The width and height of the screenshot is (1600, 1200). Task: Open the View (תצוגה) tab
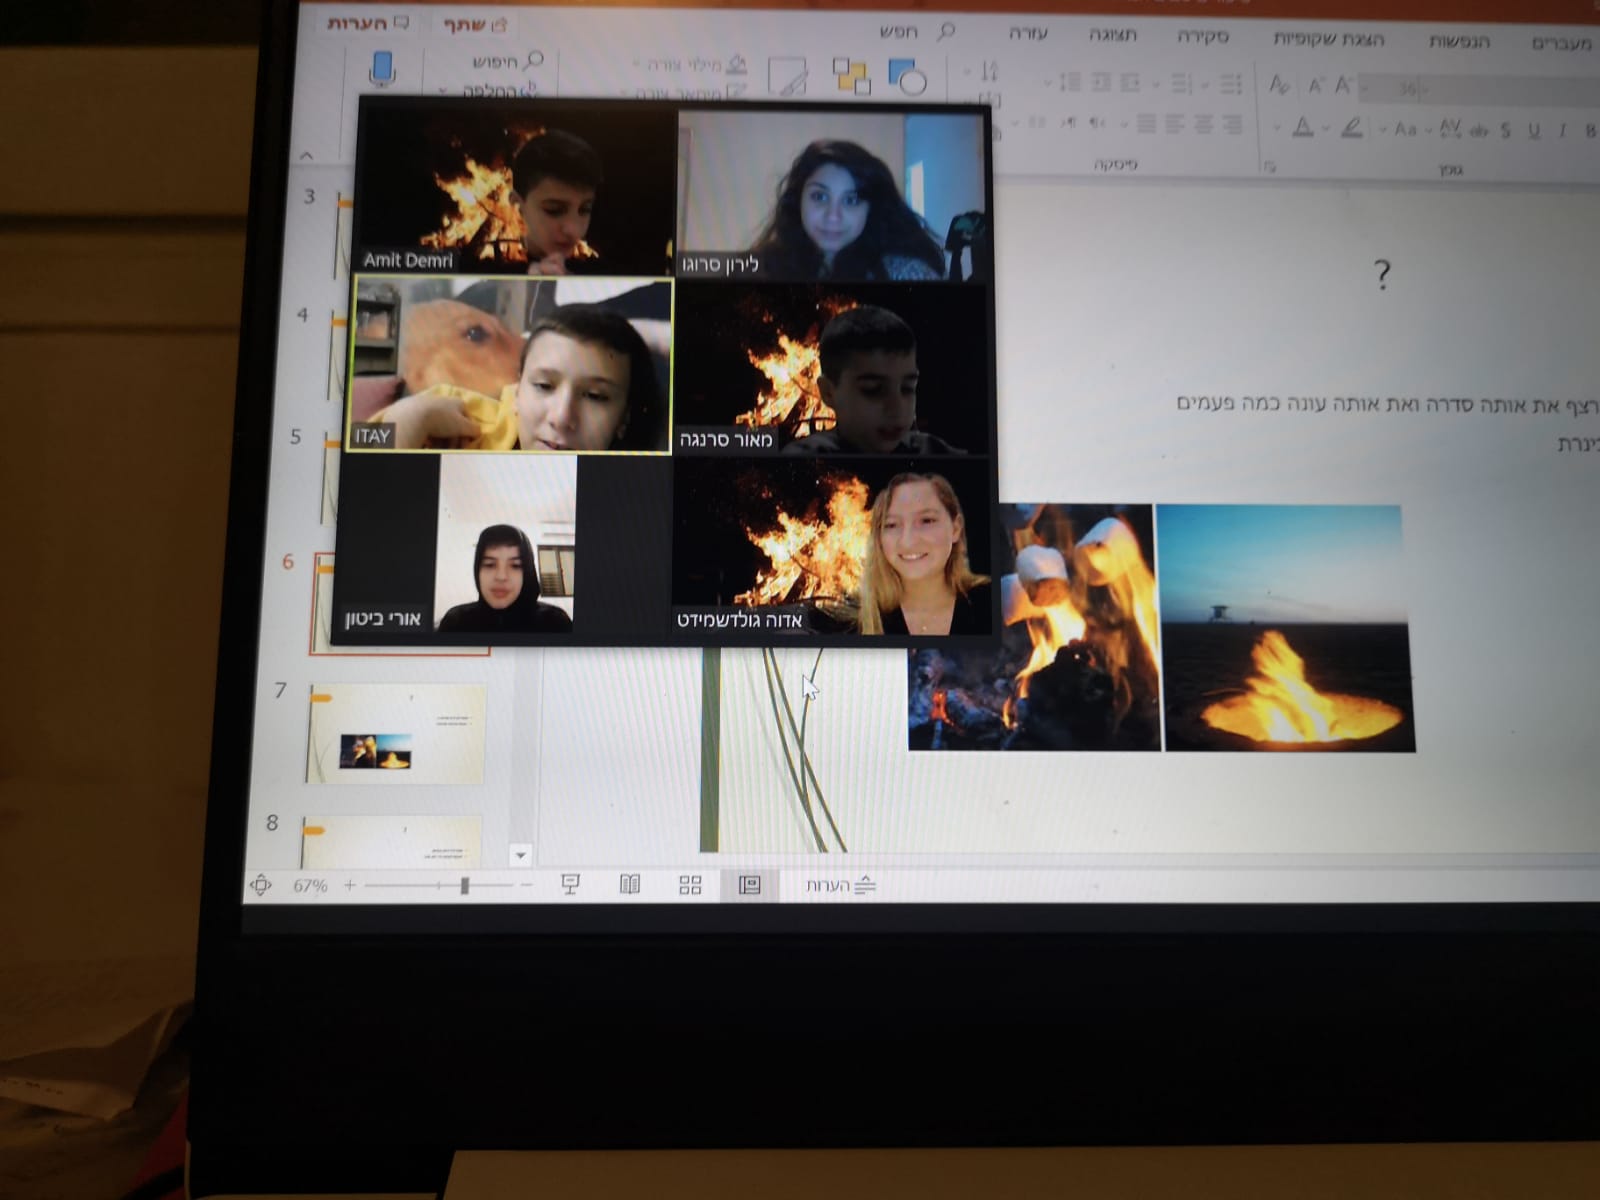tap(1113, 35)
